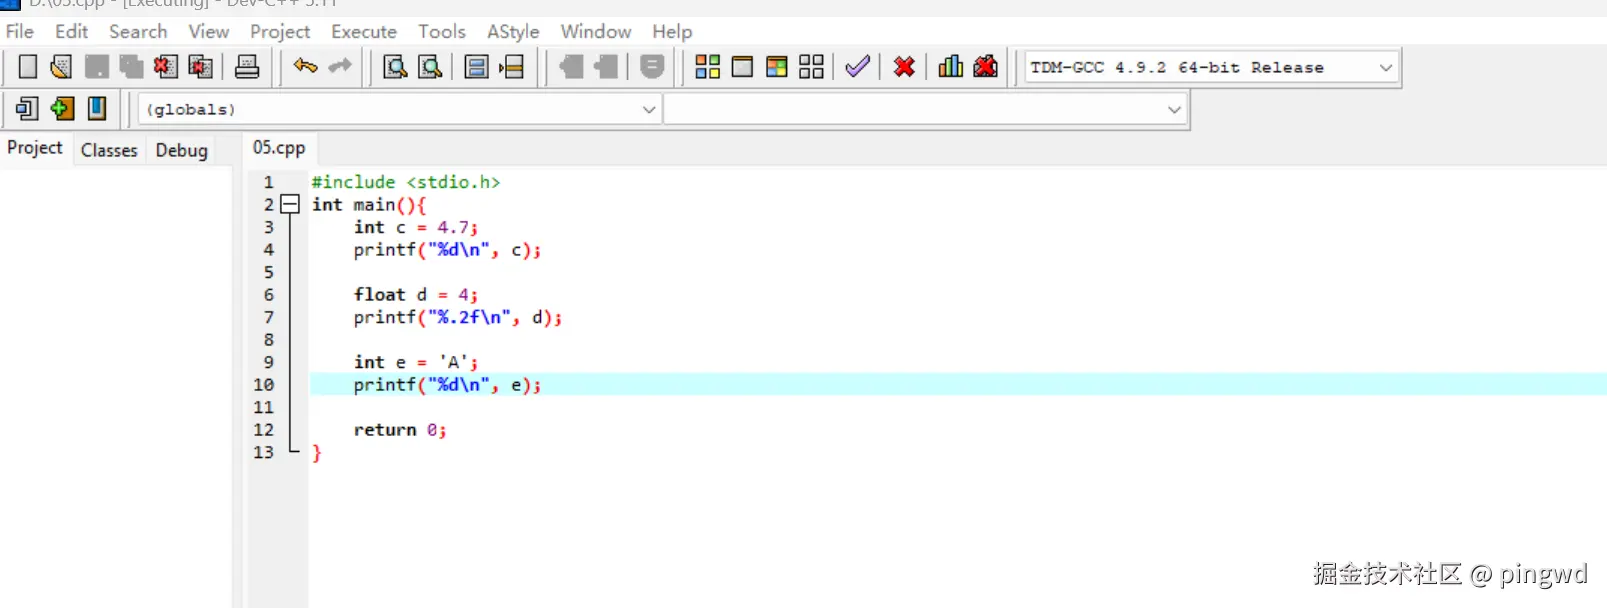Click the Goto Function icon
The height and width of the screenshot is (608, 1607).
477,67
